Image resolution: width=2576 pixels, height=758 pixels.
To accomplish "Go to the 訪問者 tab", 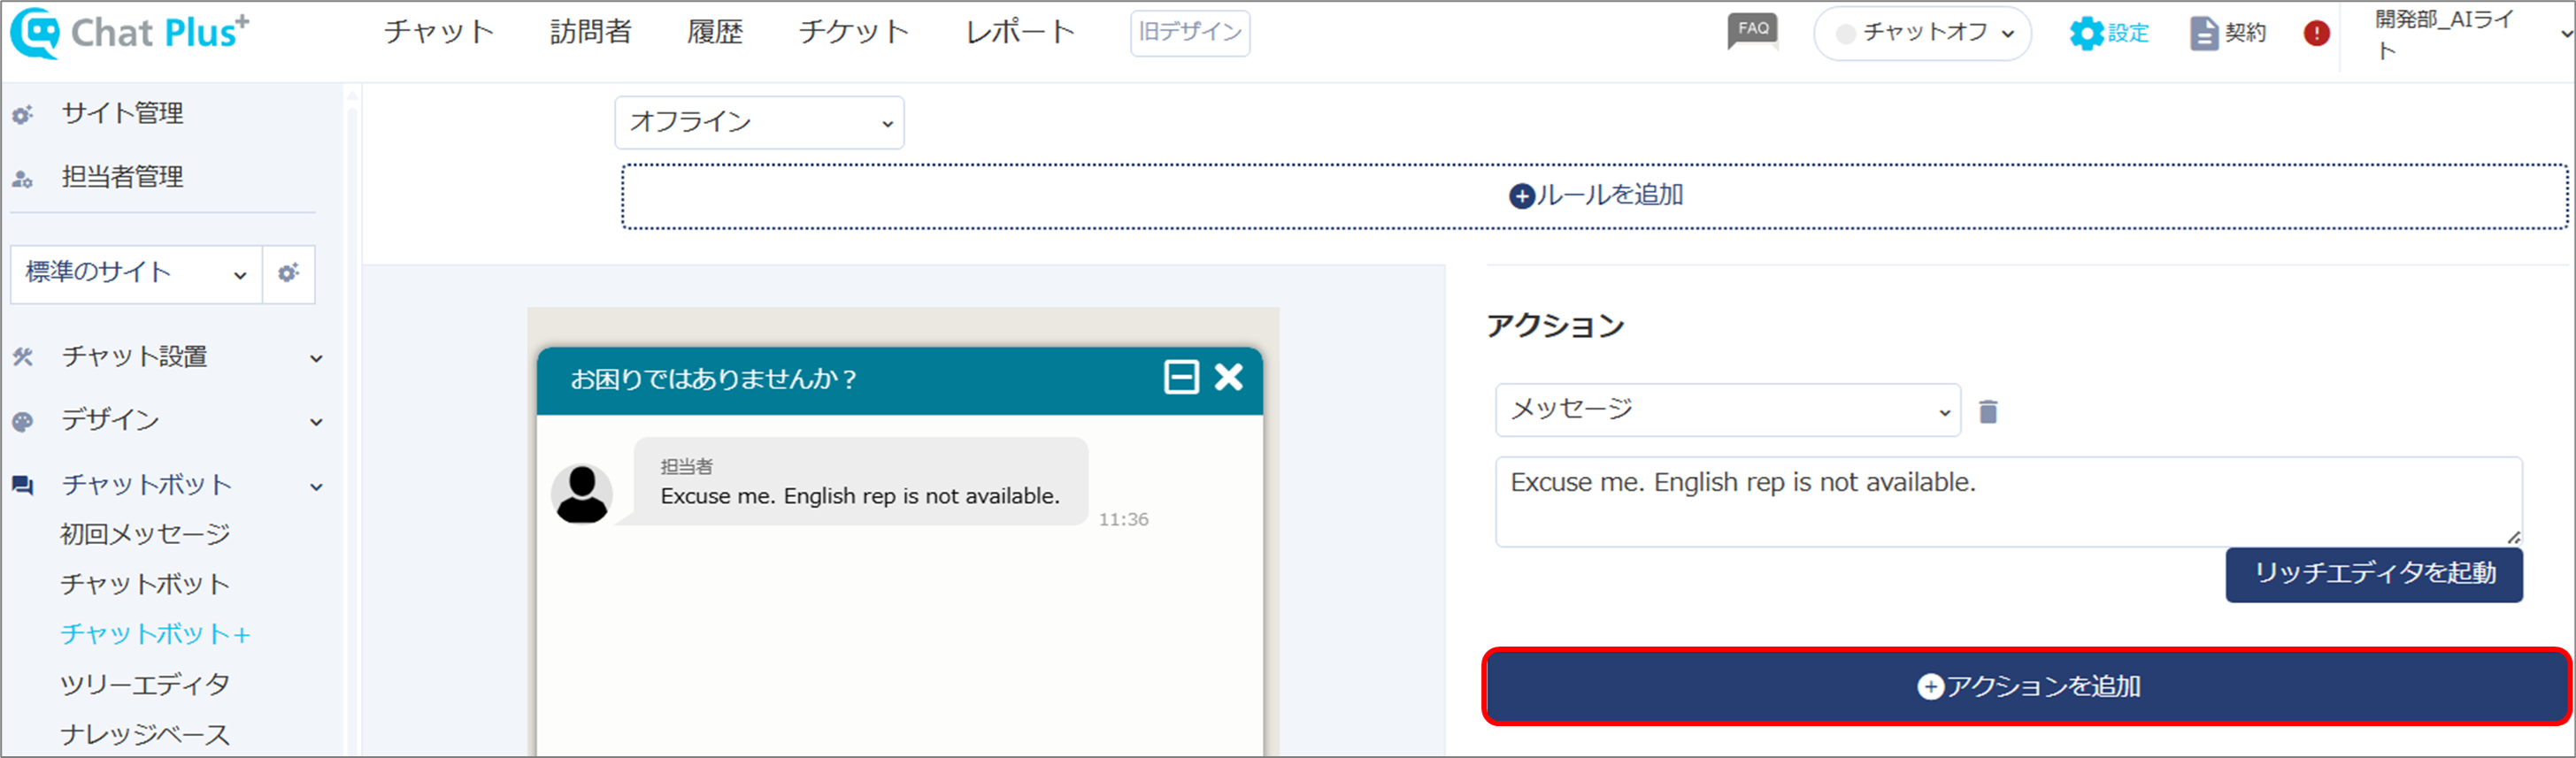I will tap(591, 32).
